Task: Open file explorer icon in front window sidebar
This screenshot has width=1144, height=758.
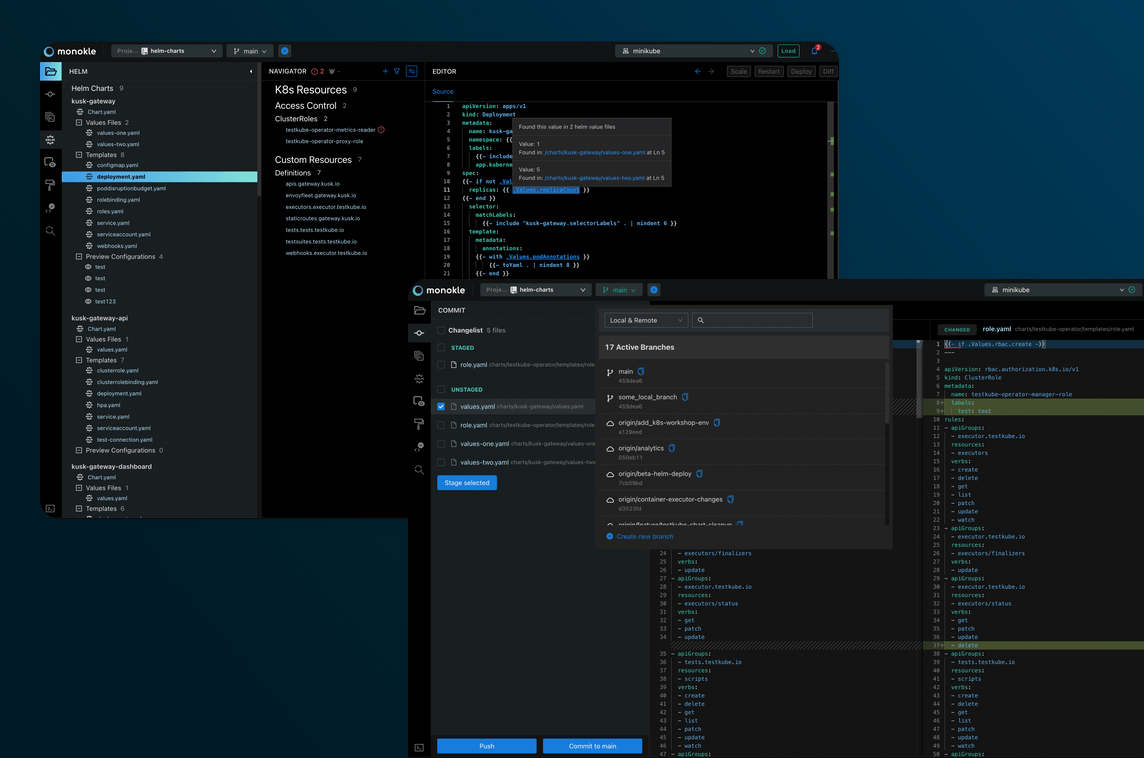Action: [x=420, y=310]
